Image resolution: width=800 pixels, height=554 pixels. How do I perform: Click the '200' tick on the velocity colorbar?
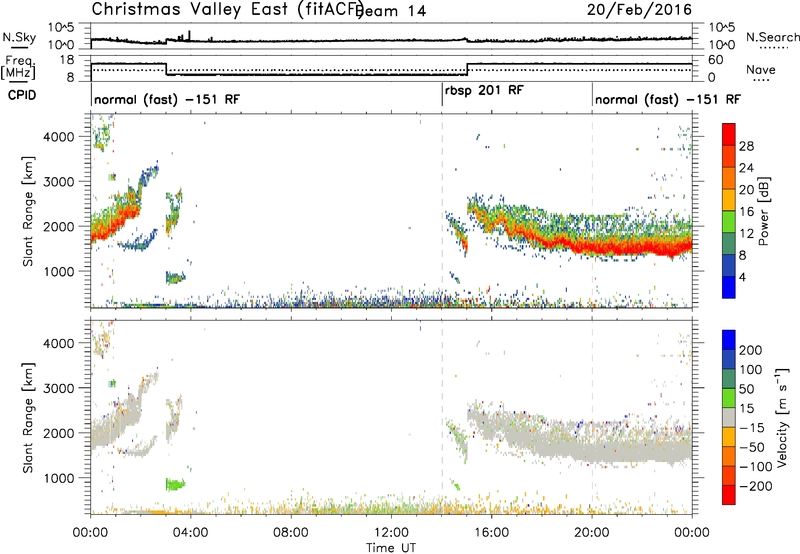[751, 350]
